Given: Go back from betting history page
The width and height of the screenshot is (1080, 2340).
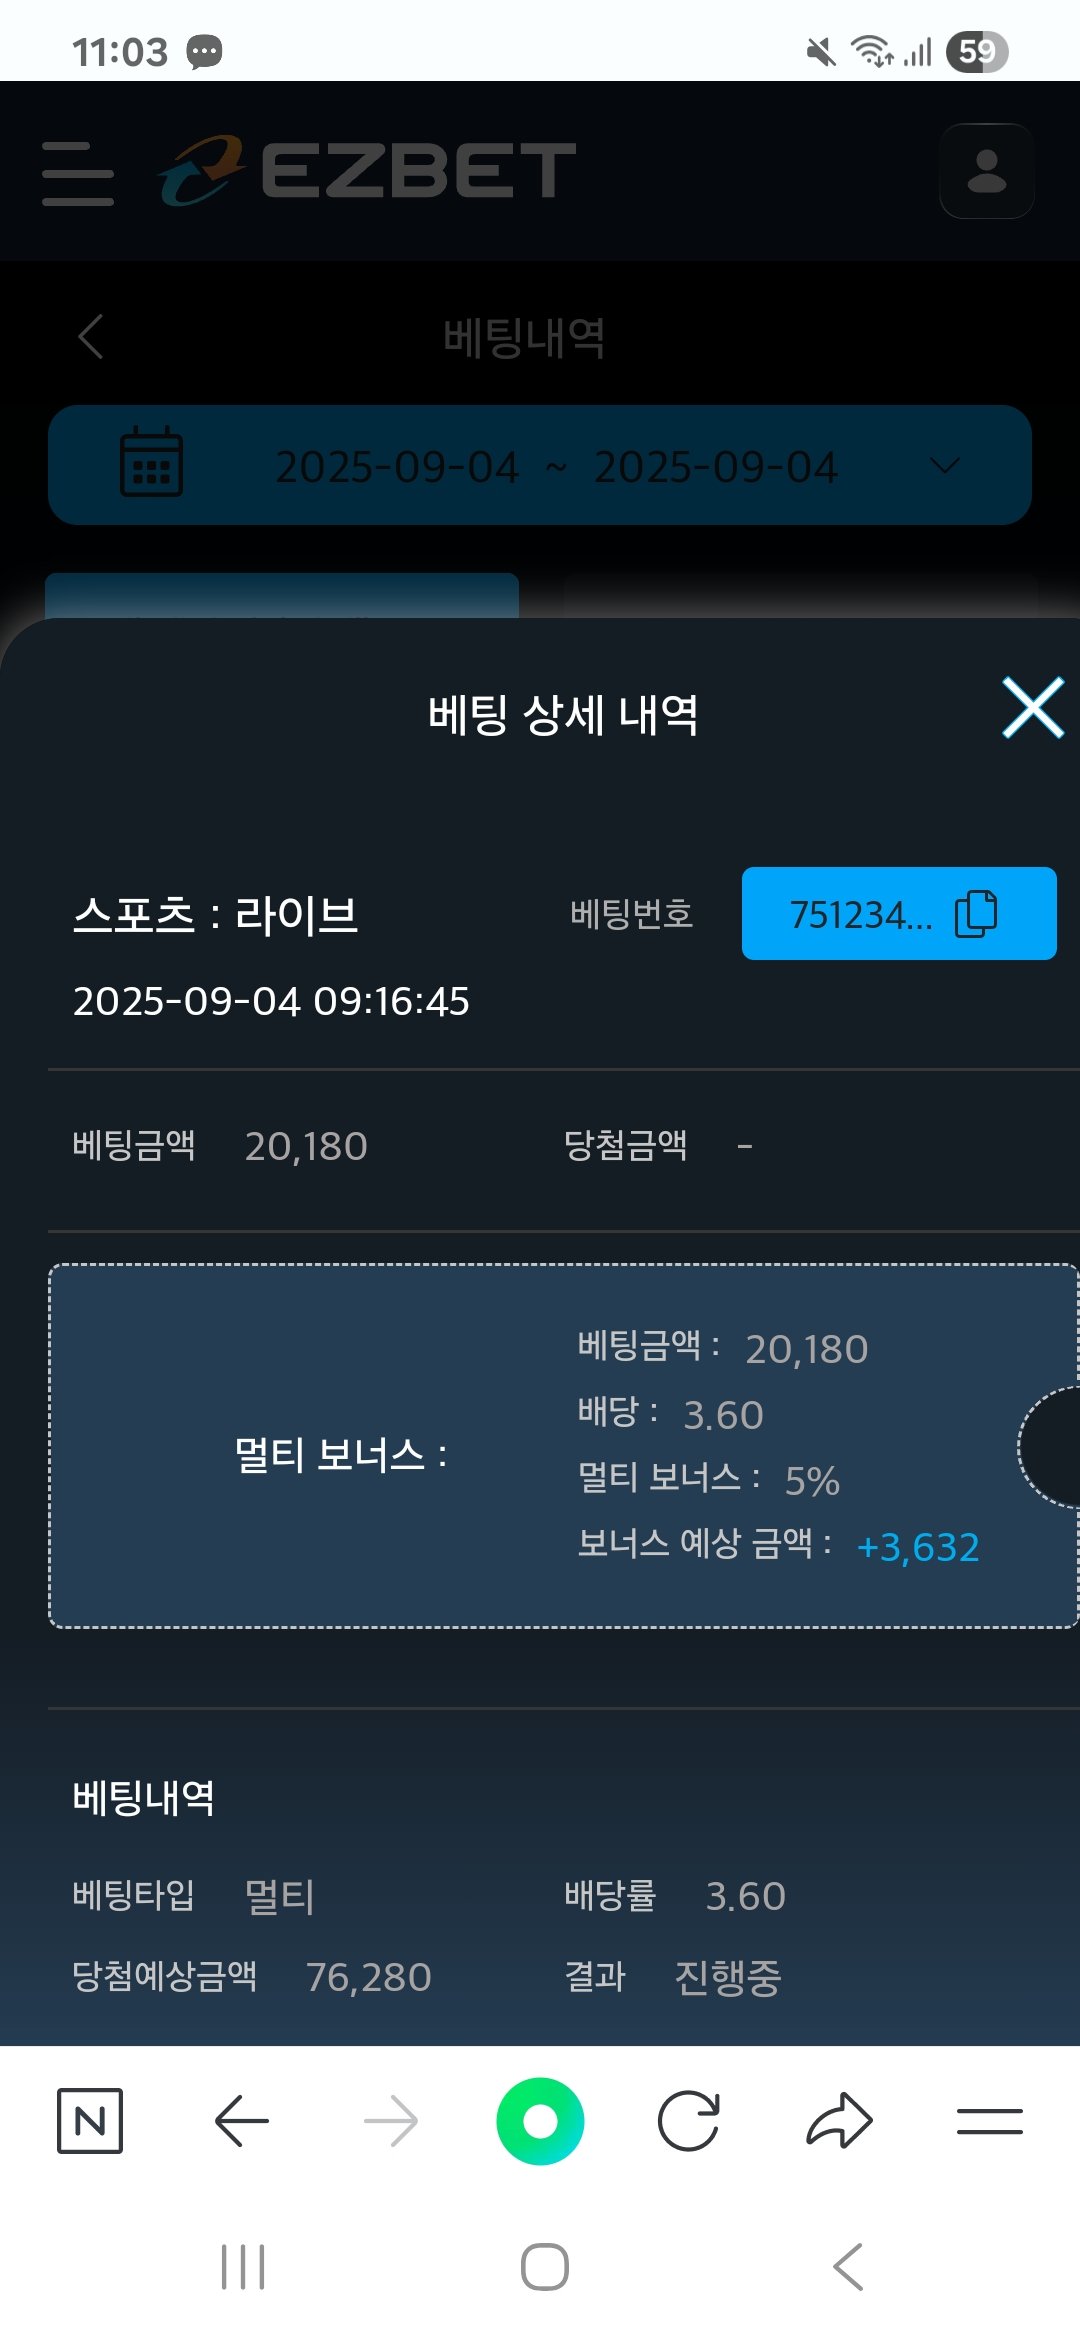Looking at the screenshot, I should click(91, 337).
